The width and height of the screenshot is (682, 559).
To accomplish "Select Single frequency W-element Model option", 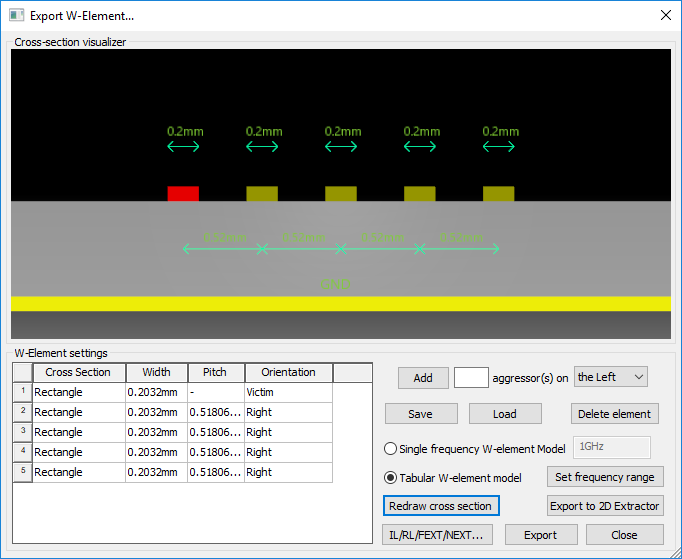I will pyautogui.click(x=391, y=449).
